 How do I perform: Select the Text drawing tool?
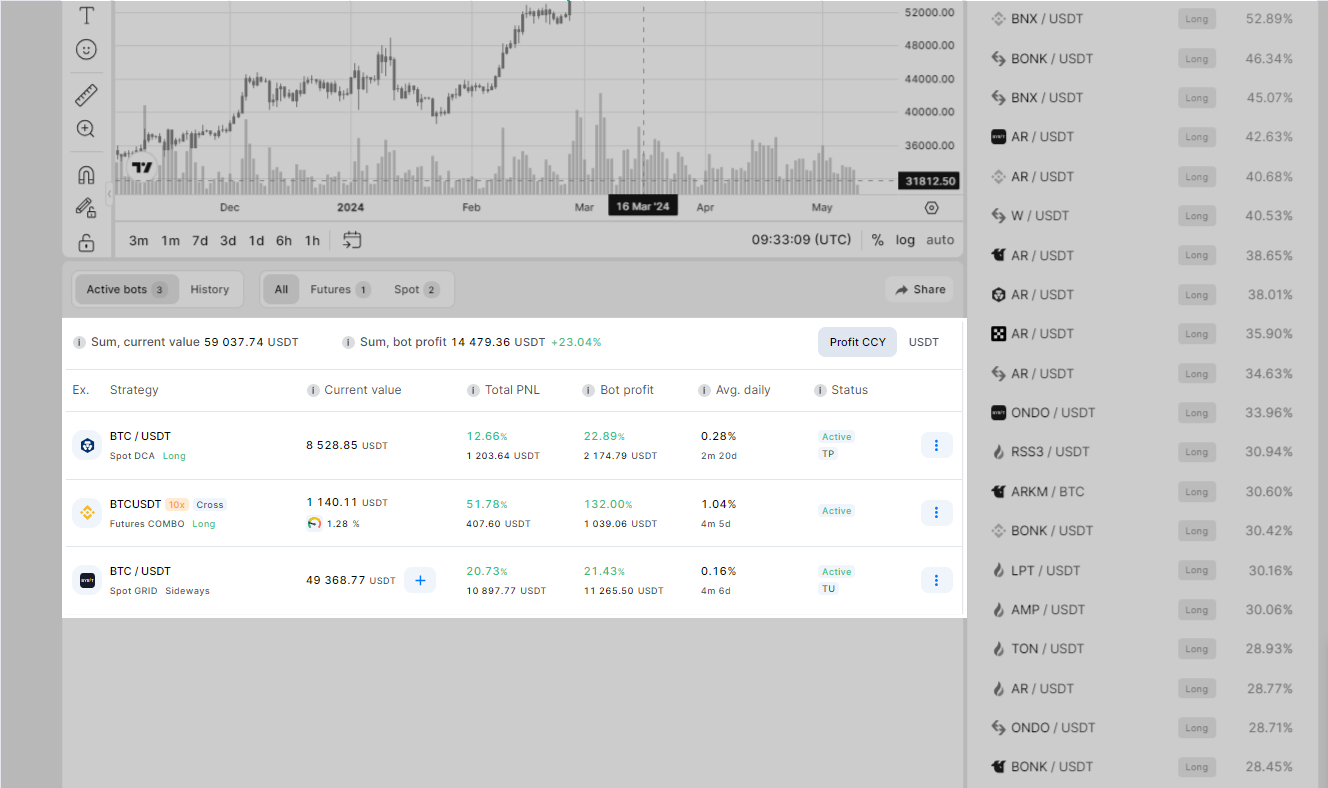pyautogui.click(x=87, y=16)
